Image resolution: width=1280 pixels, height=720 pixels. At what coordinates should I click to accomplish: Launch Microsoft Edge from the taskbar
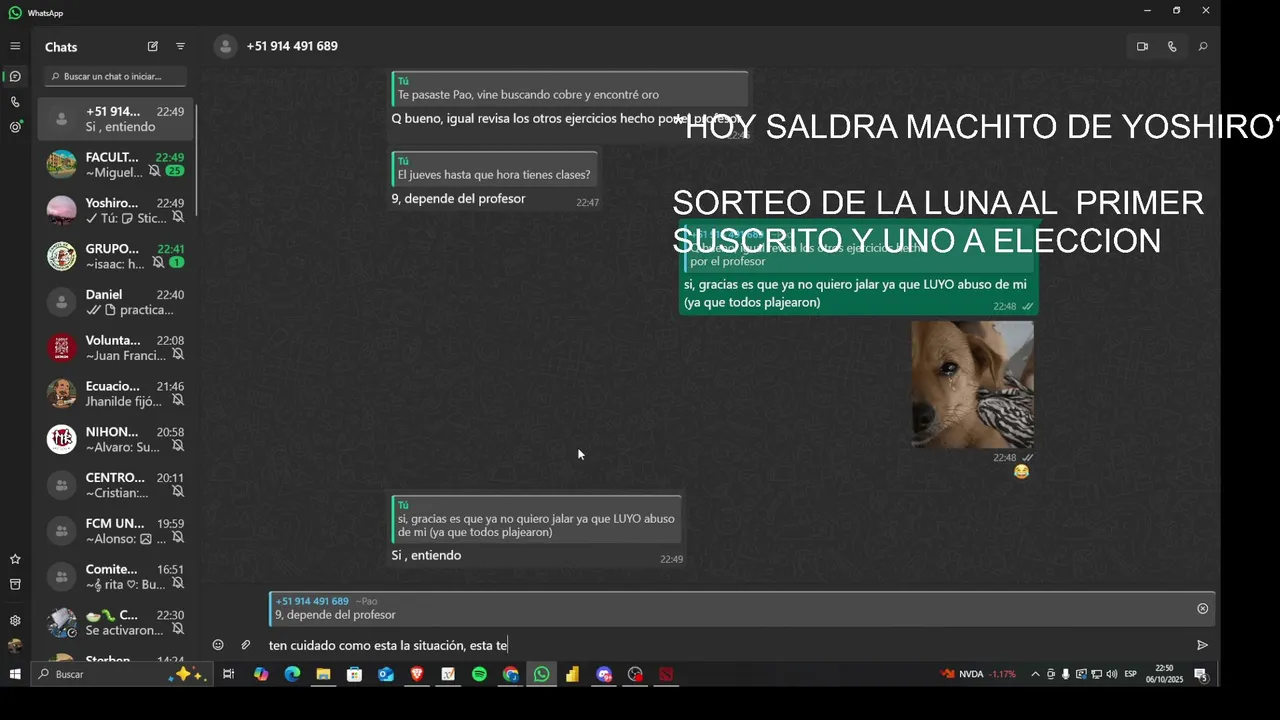[292, 675]
